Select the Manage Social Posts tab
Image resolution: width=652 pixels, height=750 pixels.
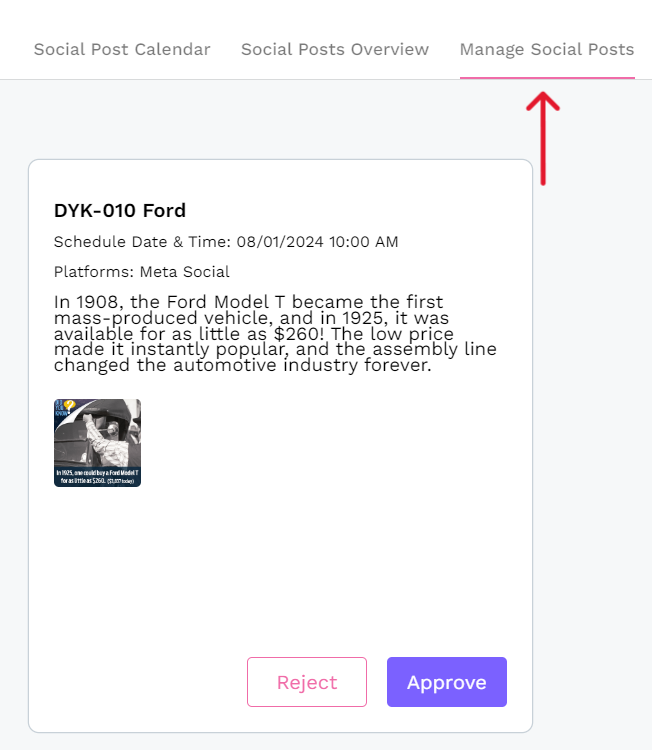tap(547, 49)
